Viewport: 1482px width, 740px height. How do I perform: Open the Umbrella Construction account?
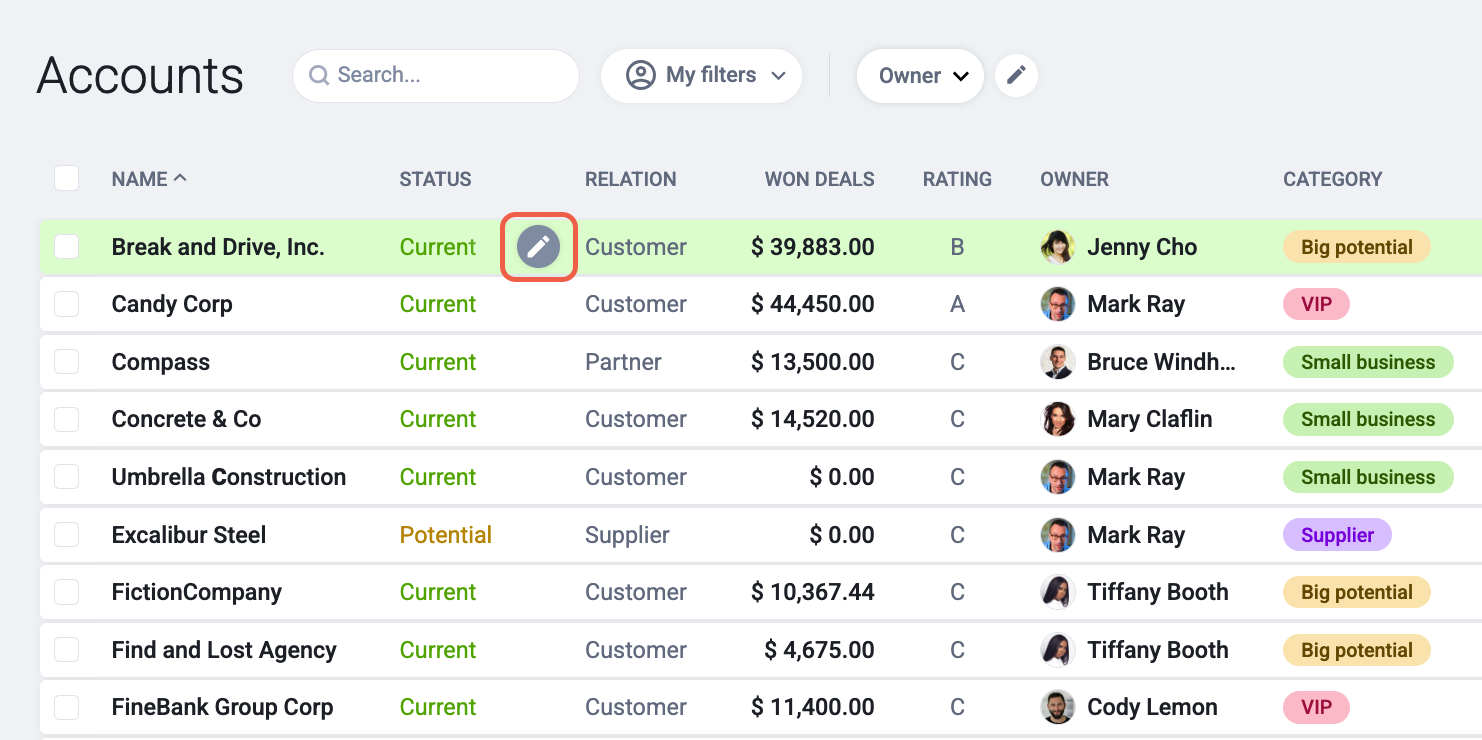229,477
